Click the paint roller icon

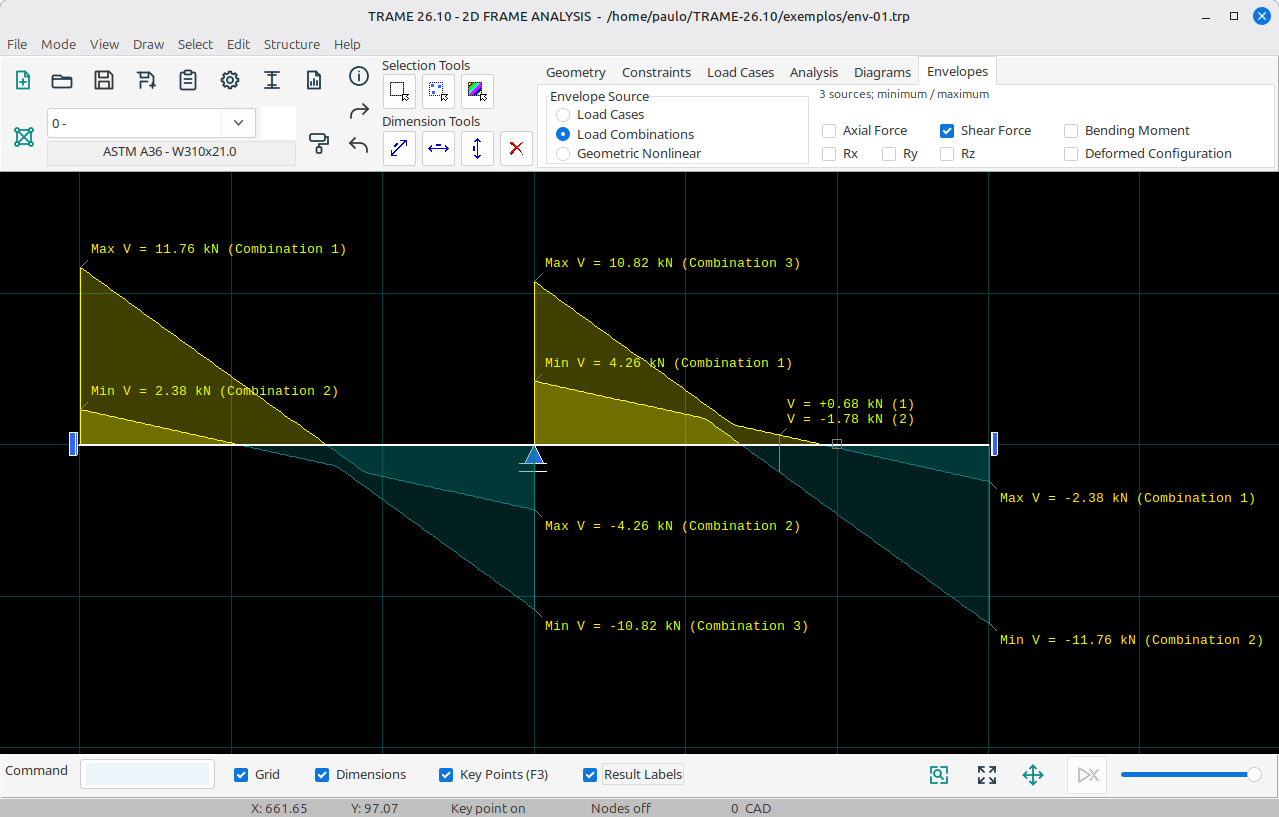(x=319, y=143)
